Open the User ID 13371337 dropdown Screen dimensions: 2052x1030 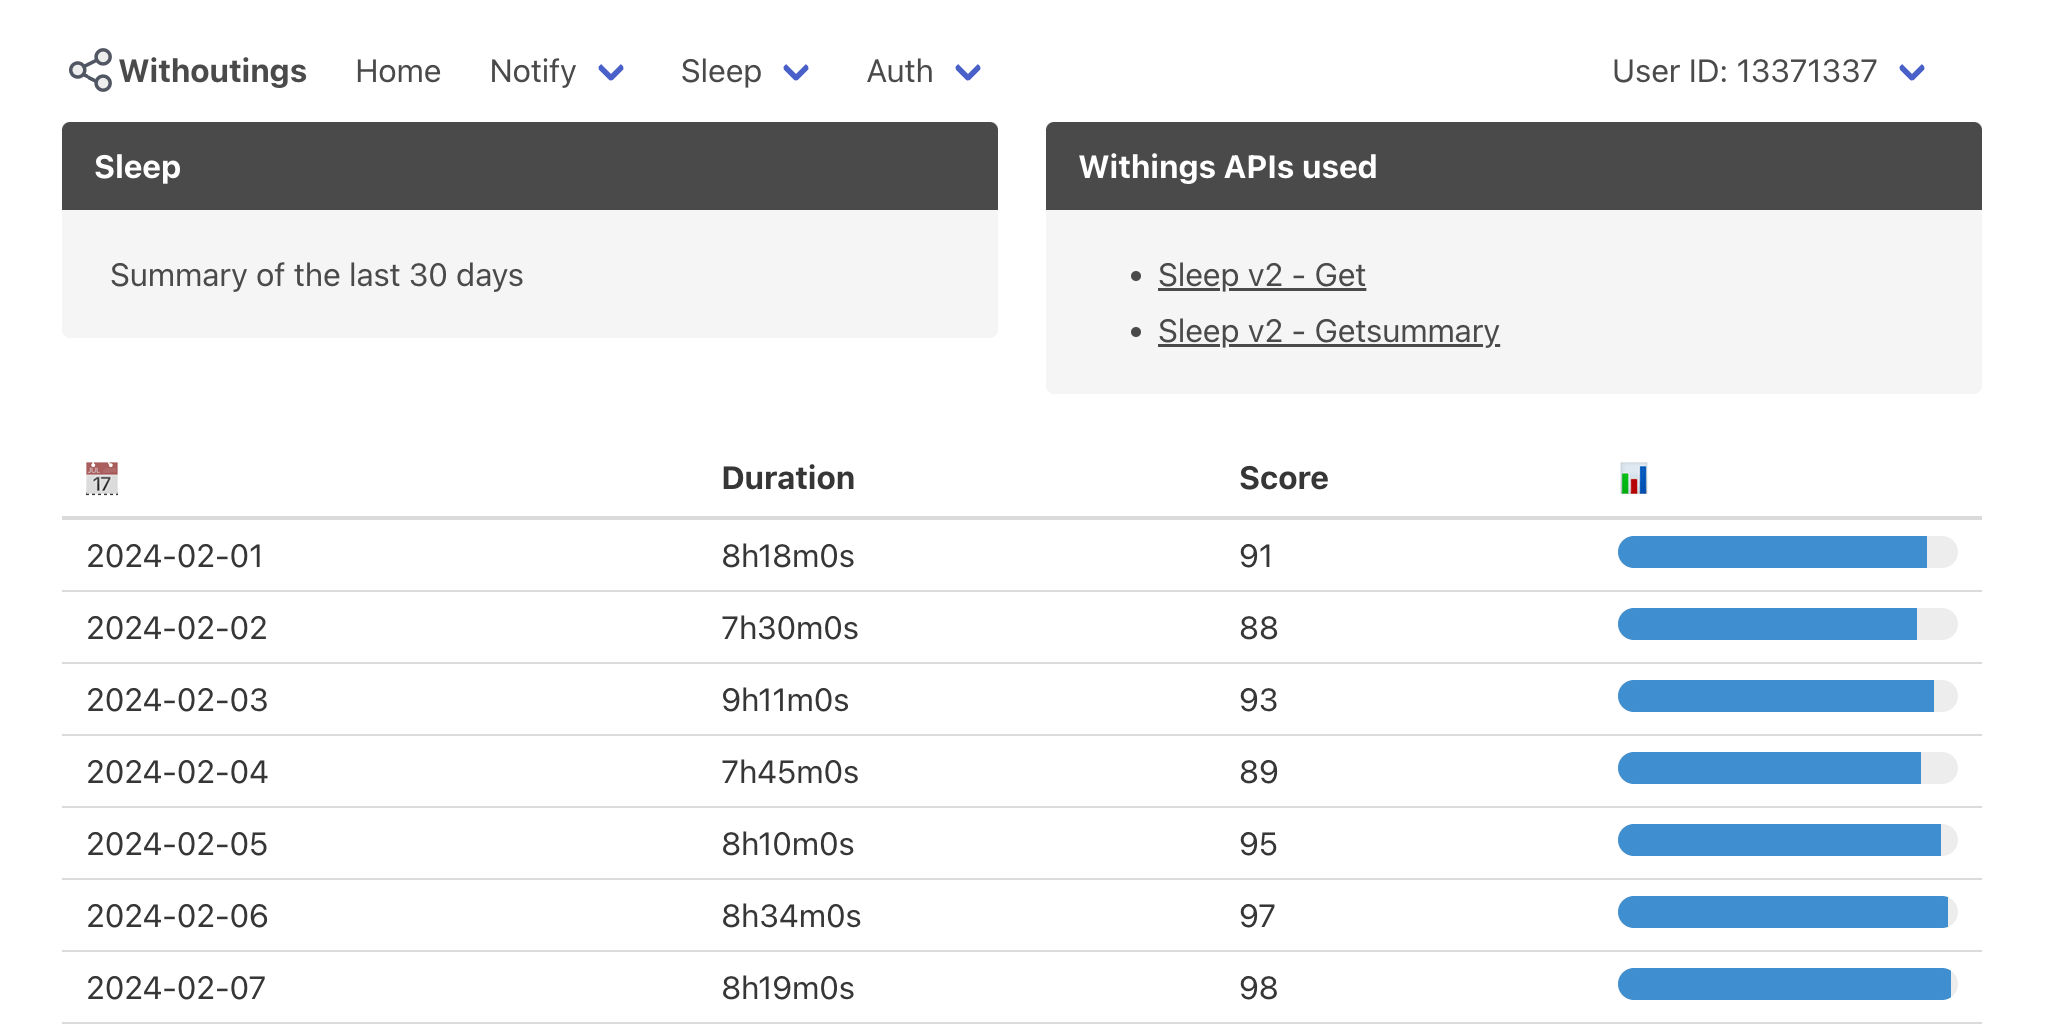[x=1912, y=72]
